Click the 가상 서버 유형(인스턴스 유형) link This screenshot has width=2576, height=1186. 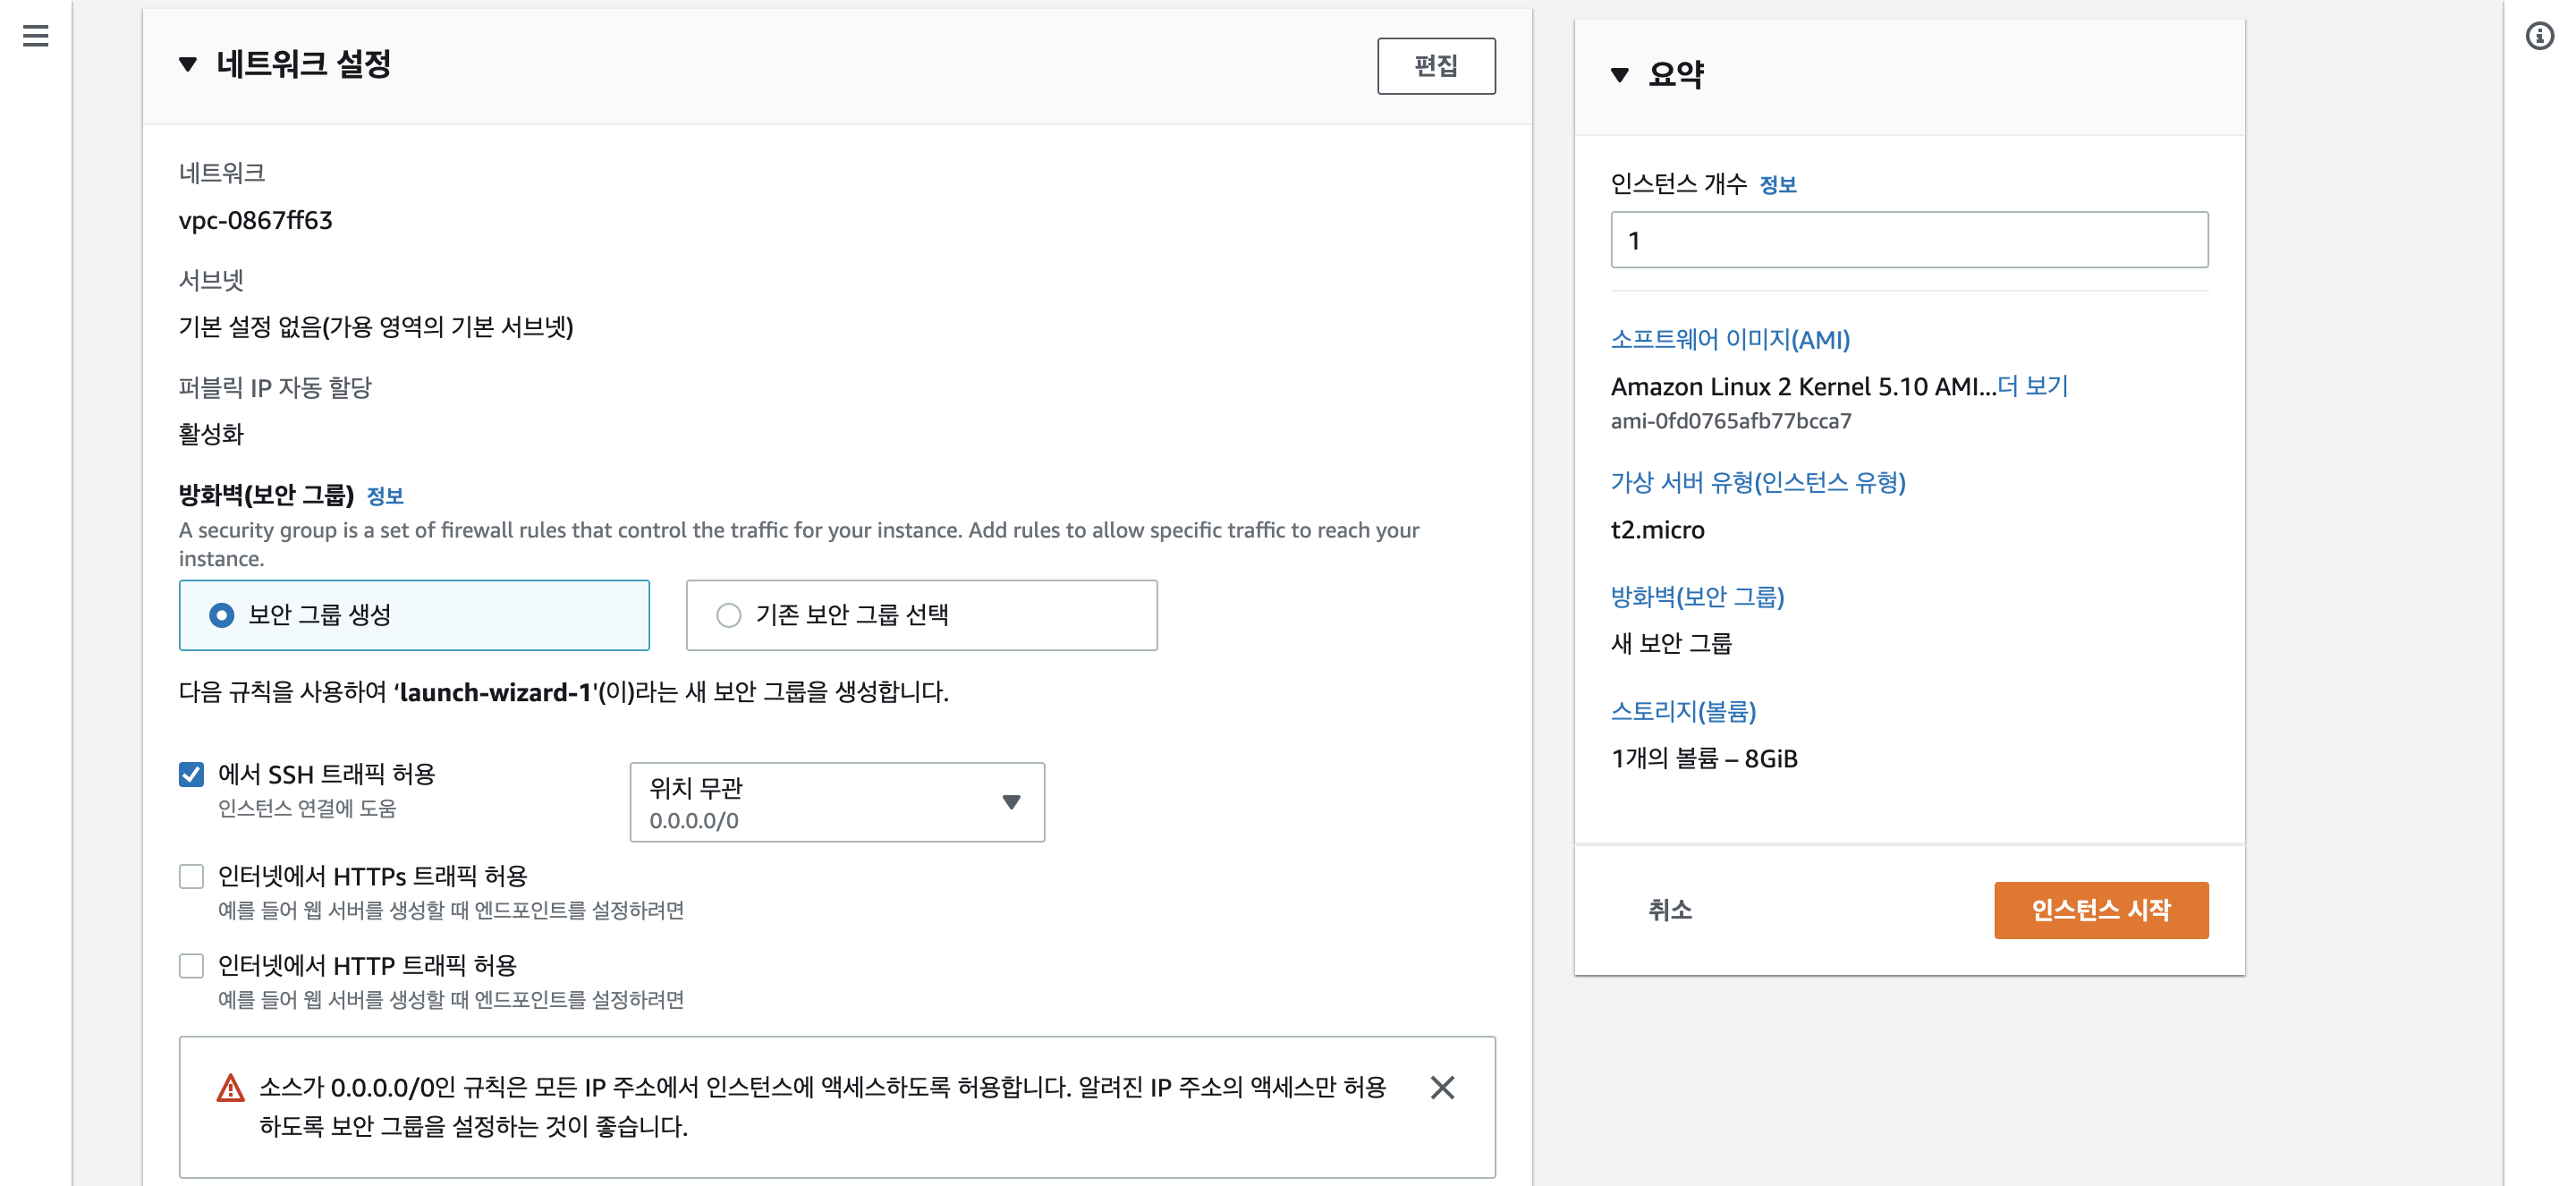(x=1758, y=483)
